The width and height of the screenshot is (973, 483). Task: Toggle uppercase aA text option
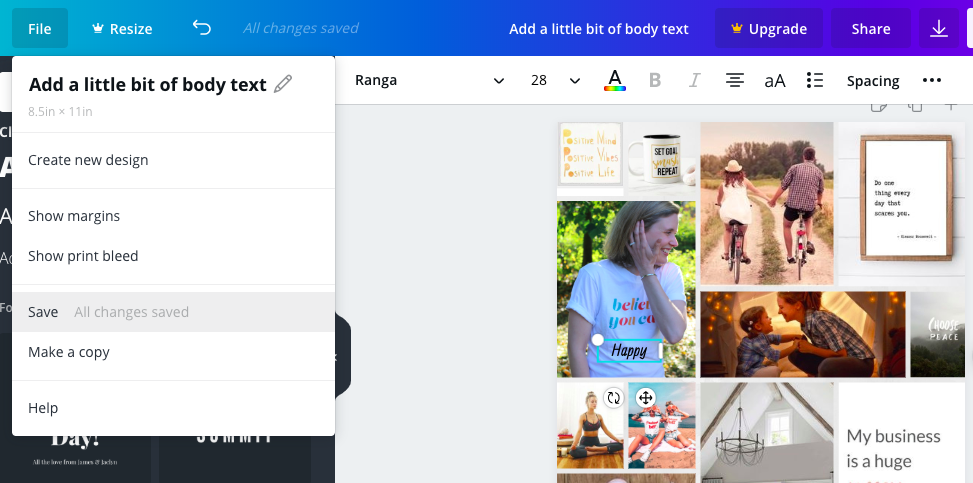point(775,81)
